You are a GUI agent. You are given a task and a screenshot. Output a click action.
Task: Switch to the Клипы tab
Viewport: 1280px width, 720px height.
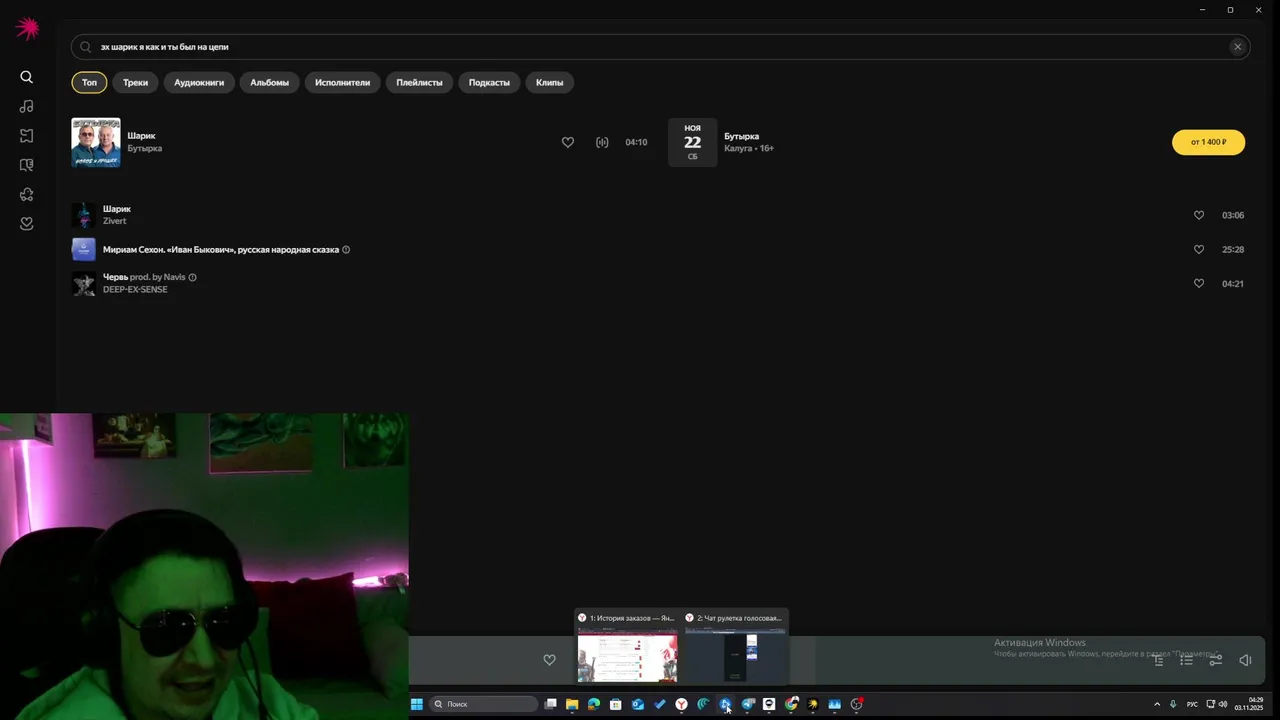click(549, 83)
